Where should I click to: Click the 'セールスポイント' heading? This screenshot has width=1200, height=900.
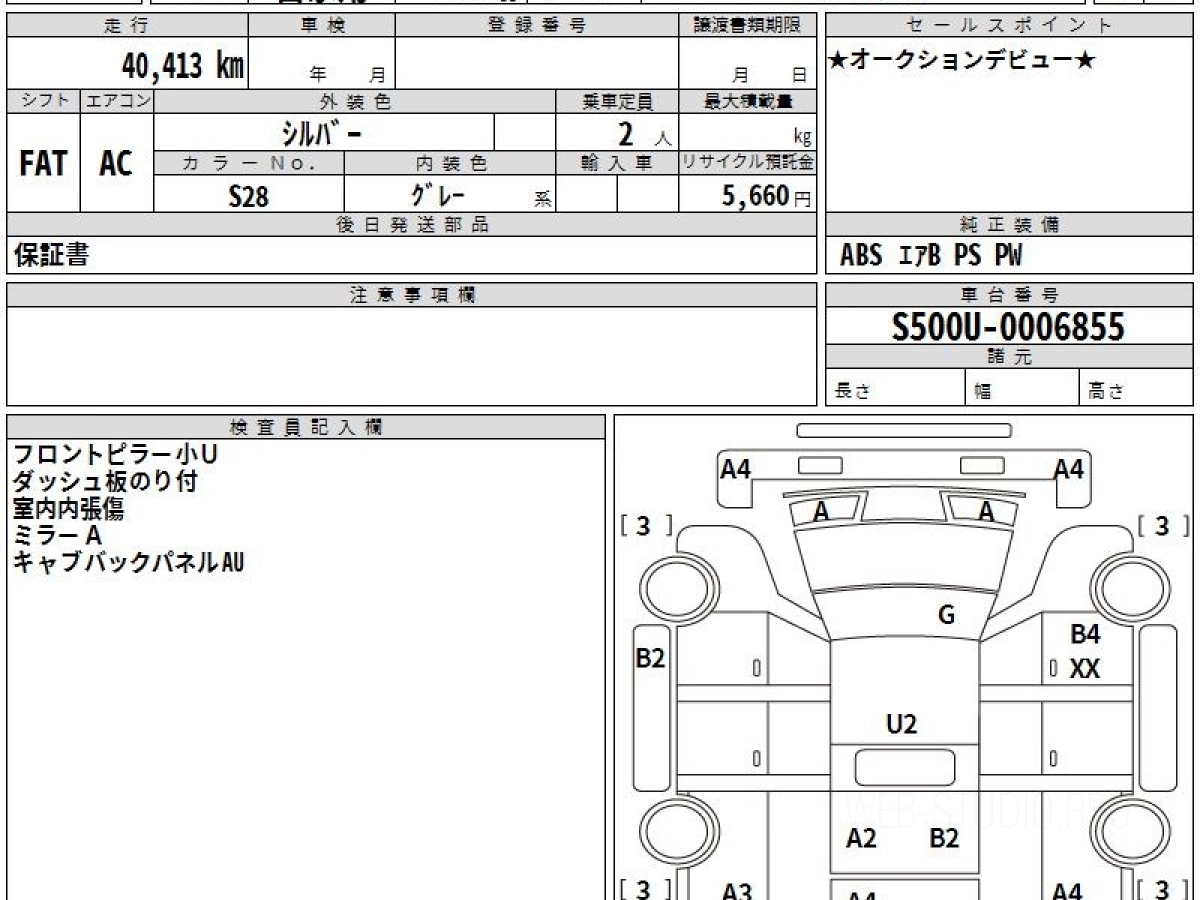1010,26
